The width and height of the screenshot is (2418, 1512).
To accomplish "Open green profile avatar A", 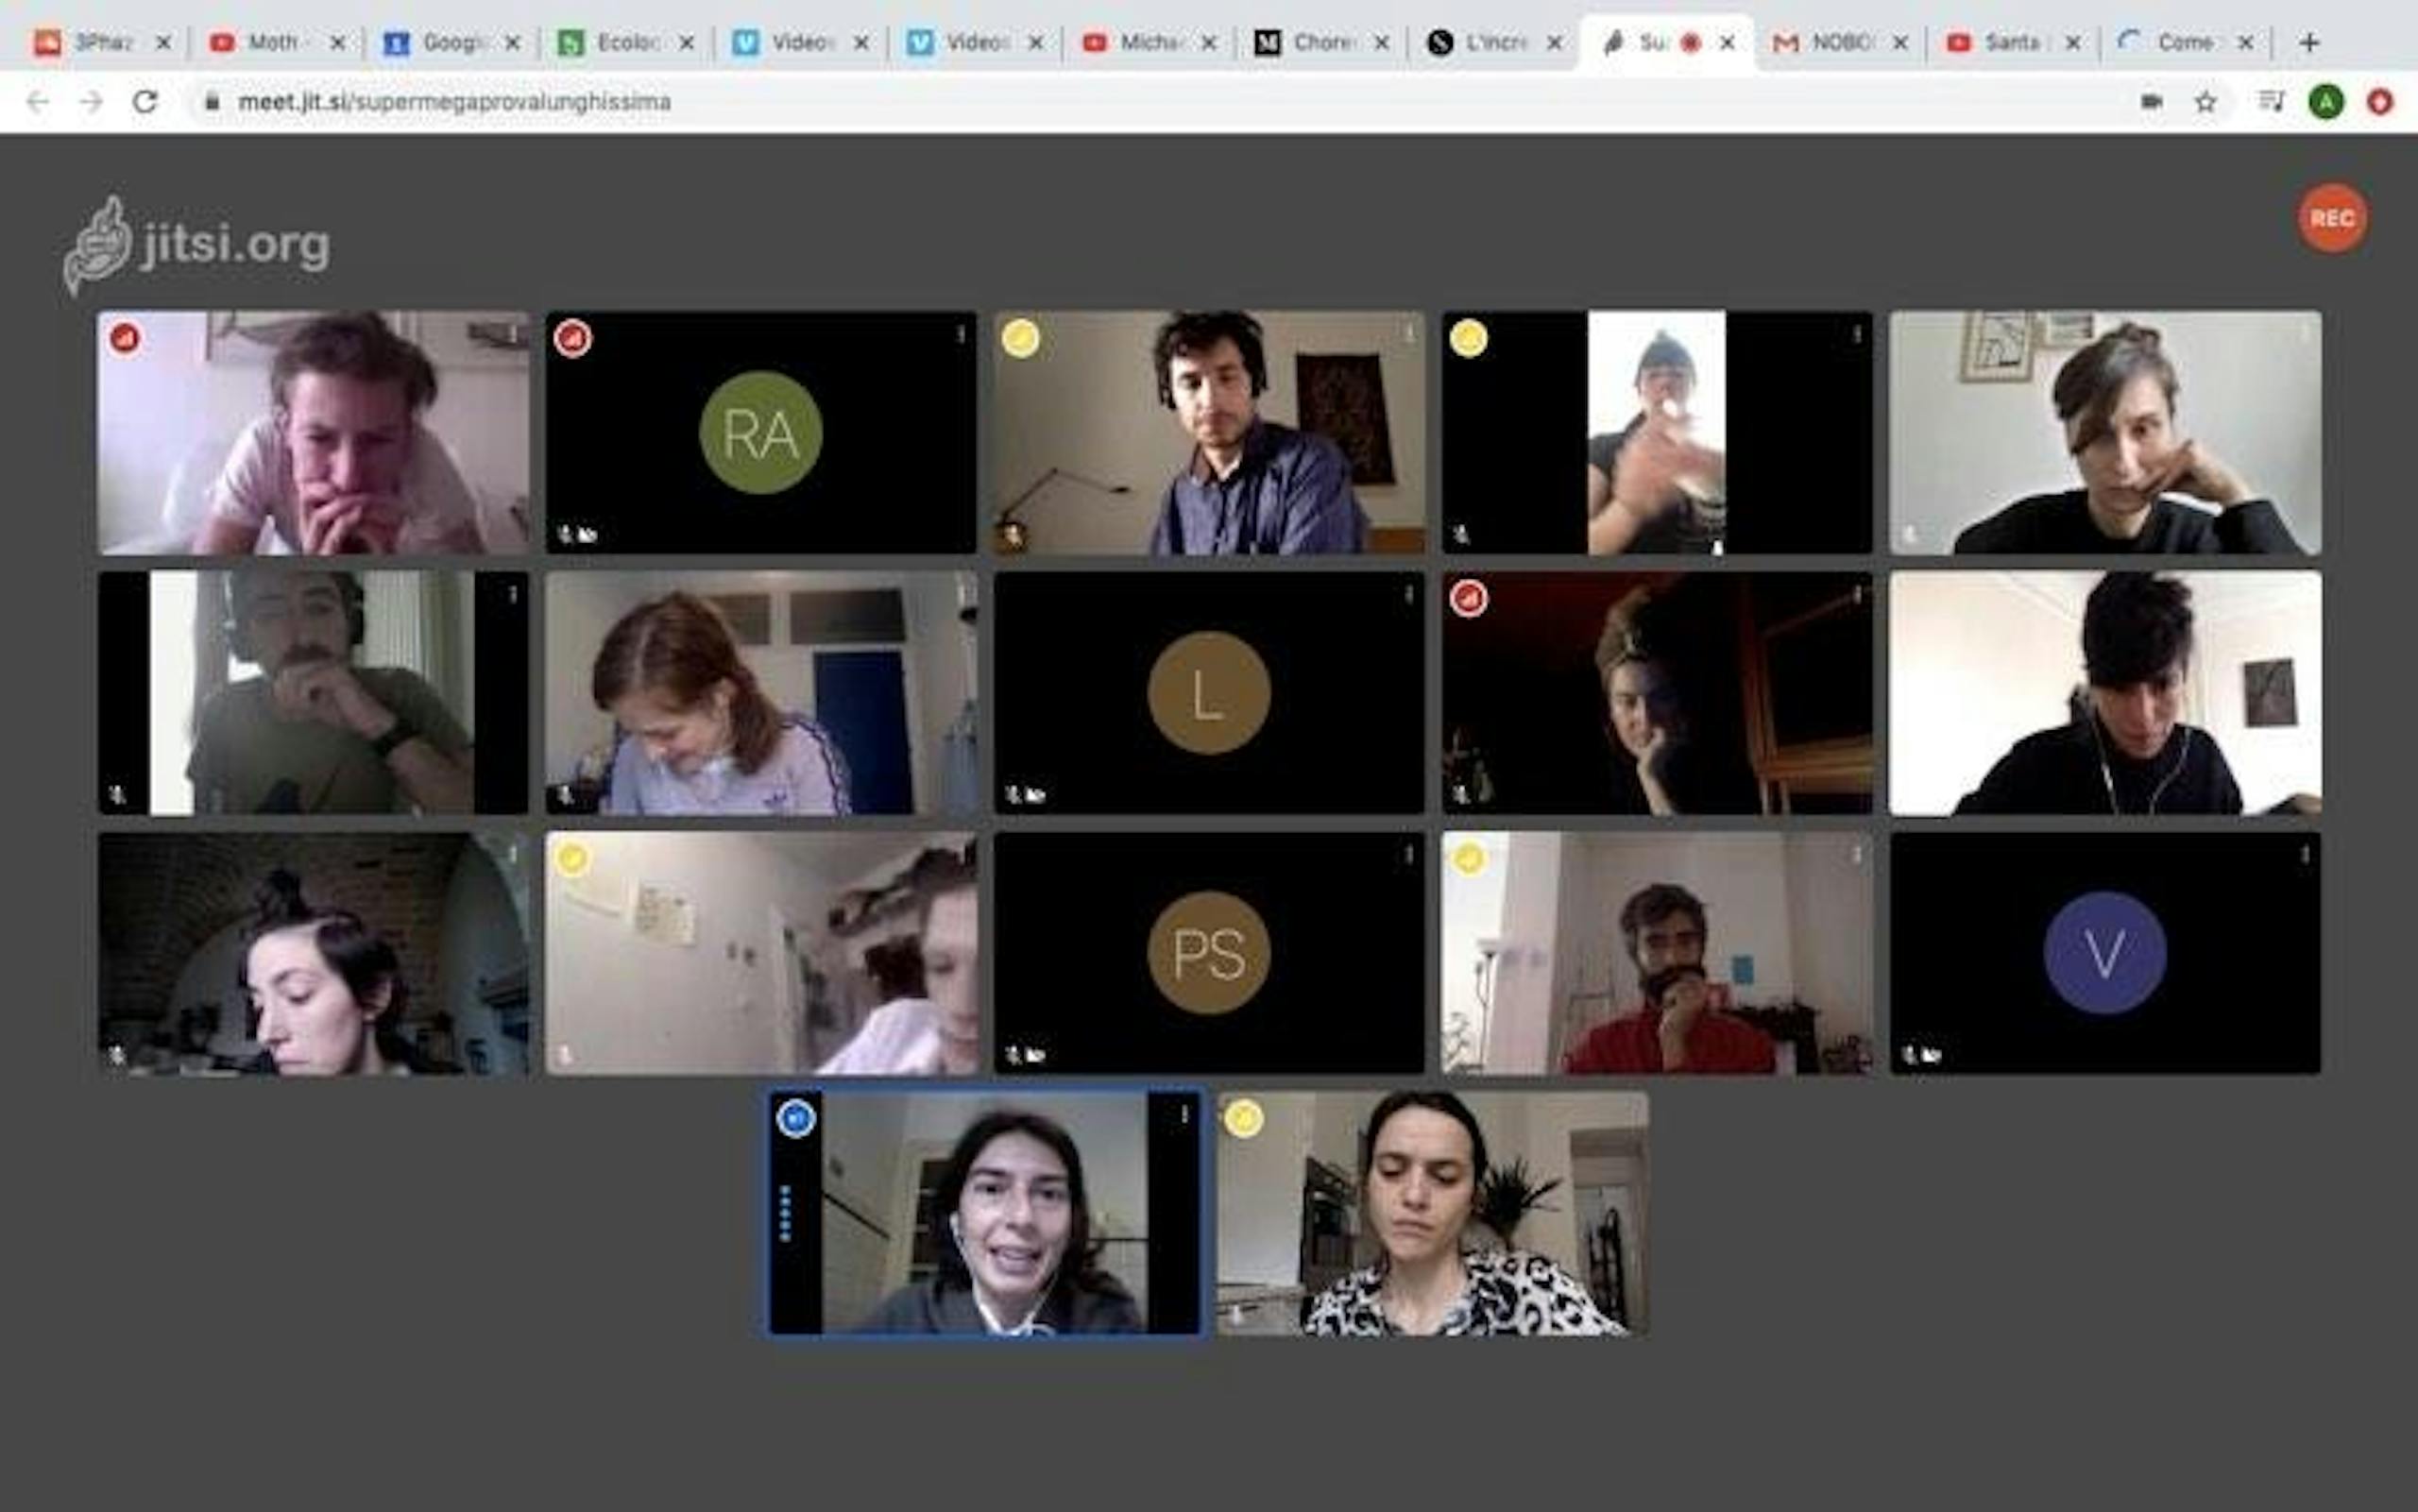I will (2326, 102).
